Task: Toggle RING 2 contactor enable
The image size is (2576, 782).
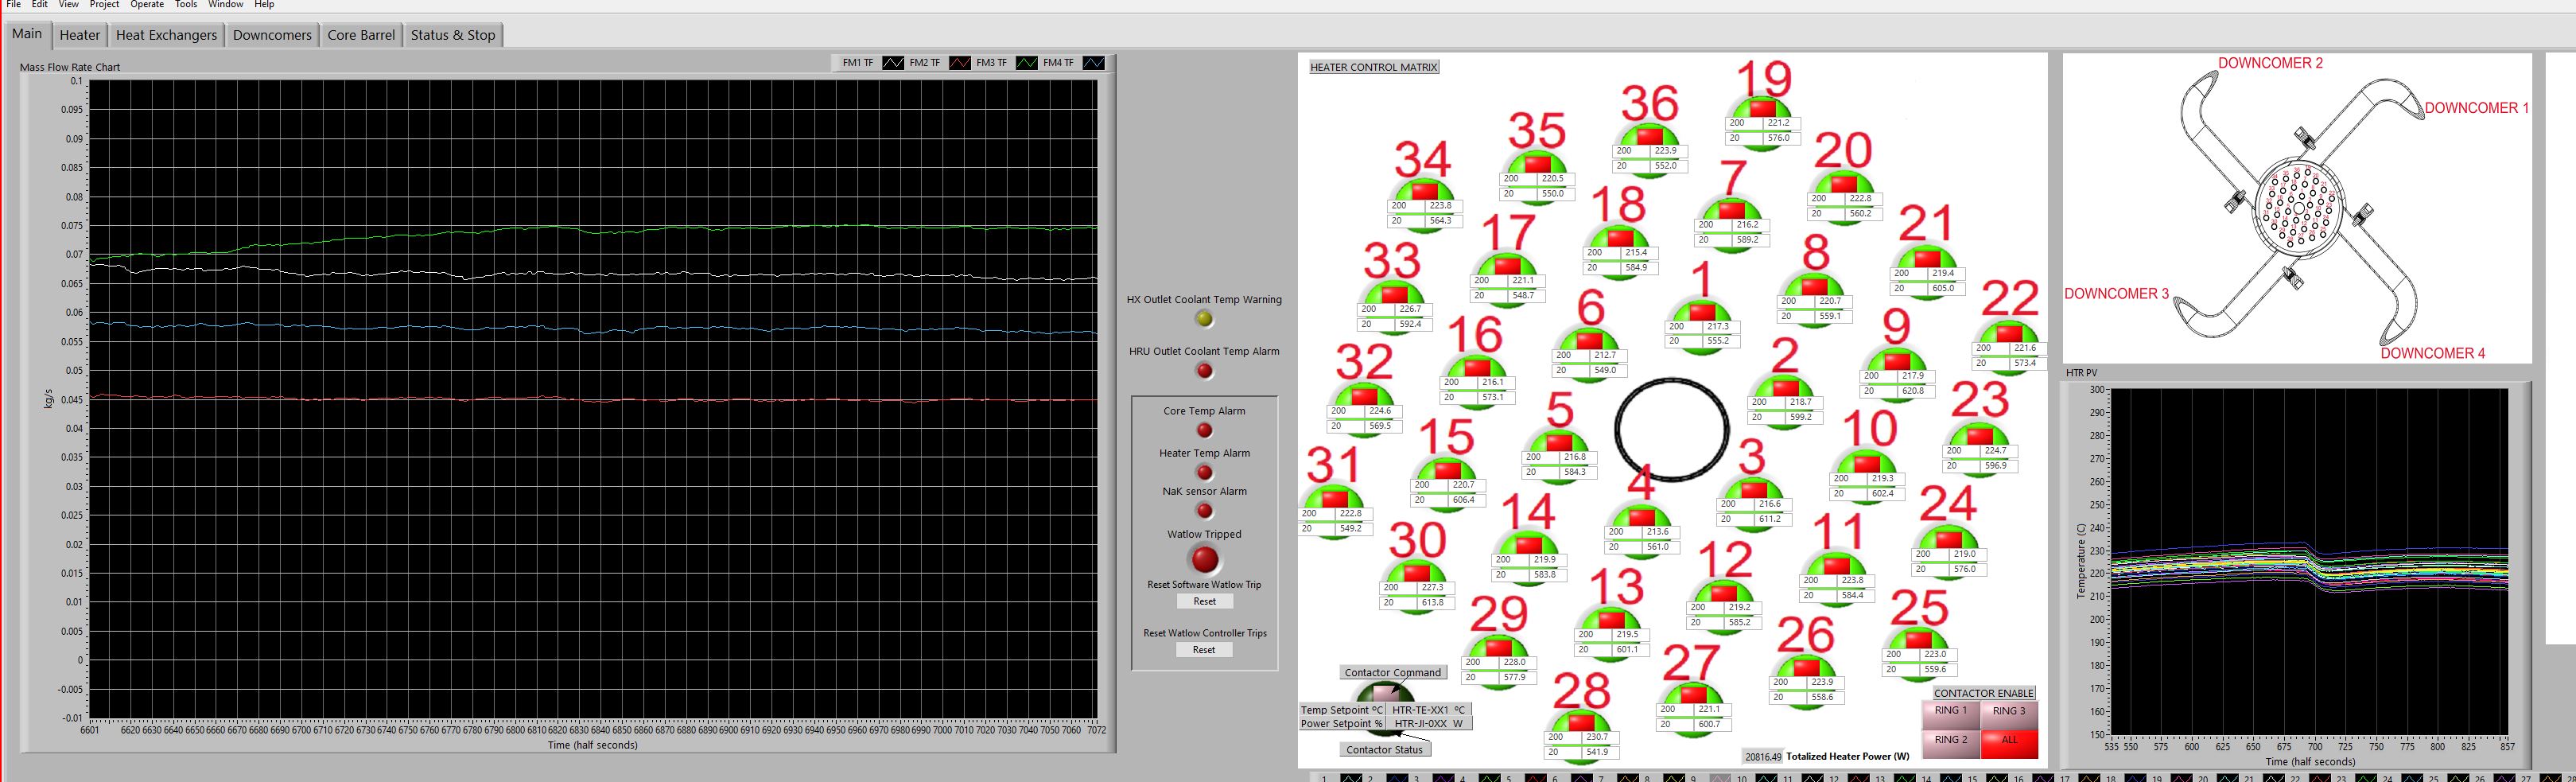Action: (1950, 741)
